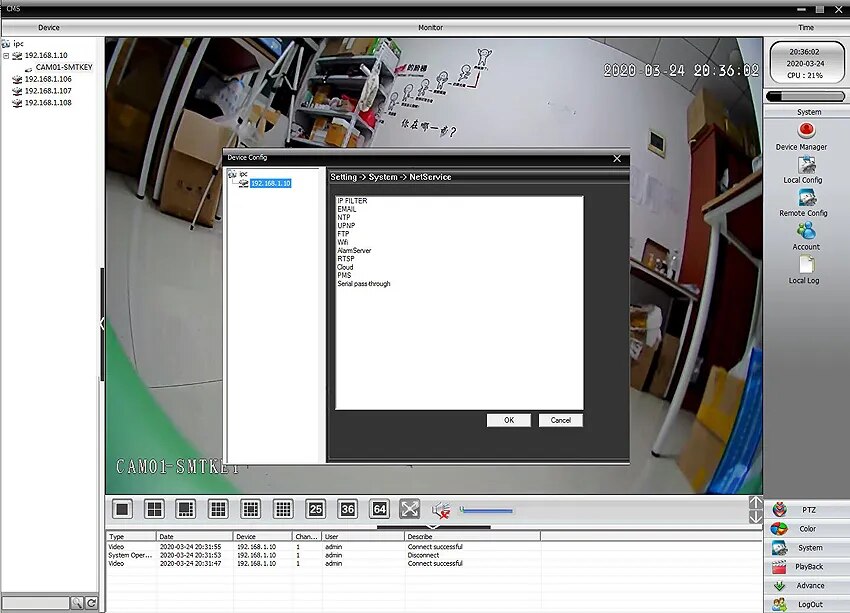
Task: Open the Advance panel
Action: click(x=807, y=585)
